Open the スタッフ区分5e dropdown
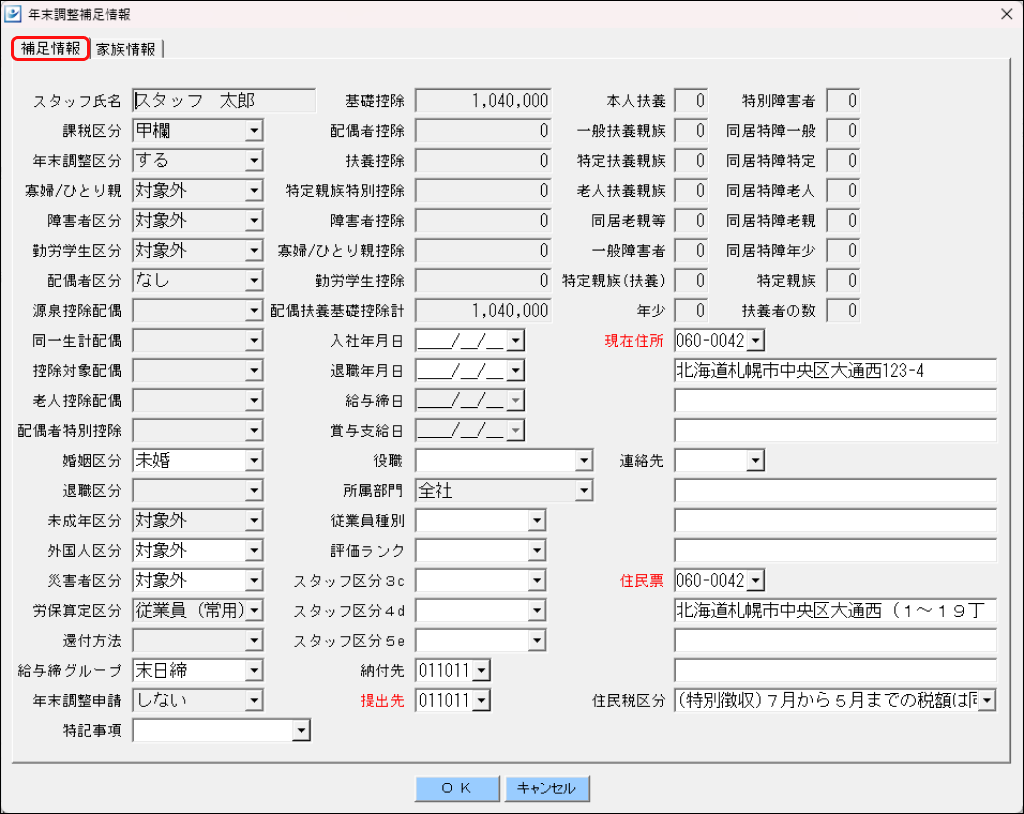The image size is (1024, 814). [x=536, y=641]
